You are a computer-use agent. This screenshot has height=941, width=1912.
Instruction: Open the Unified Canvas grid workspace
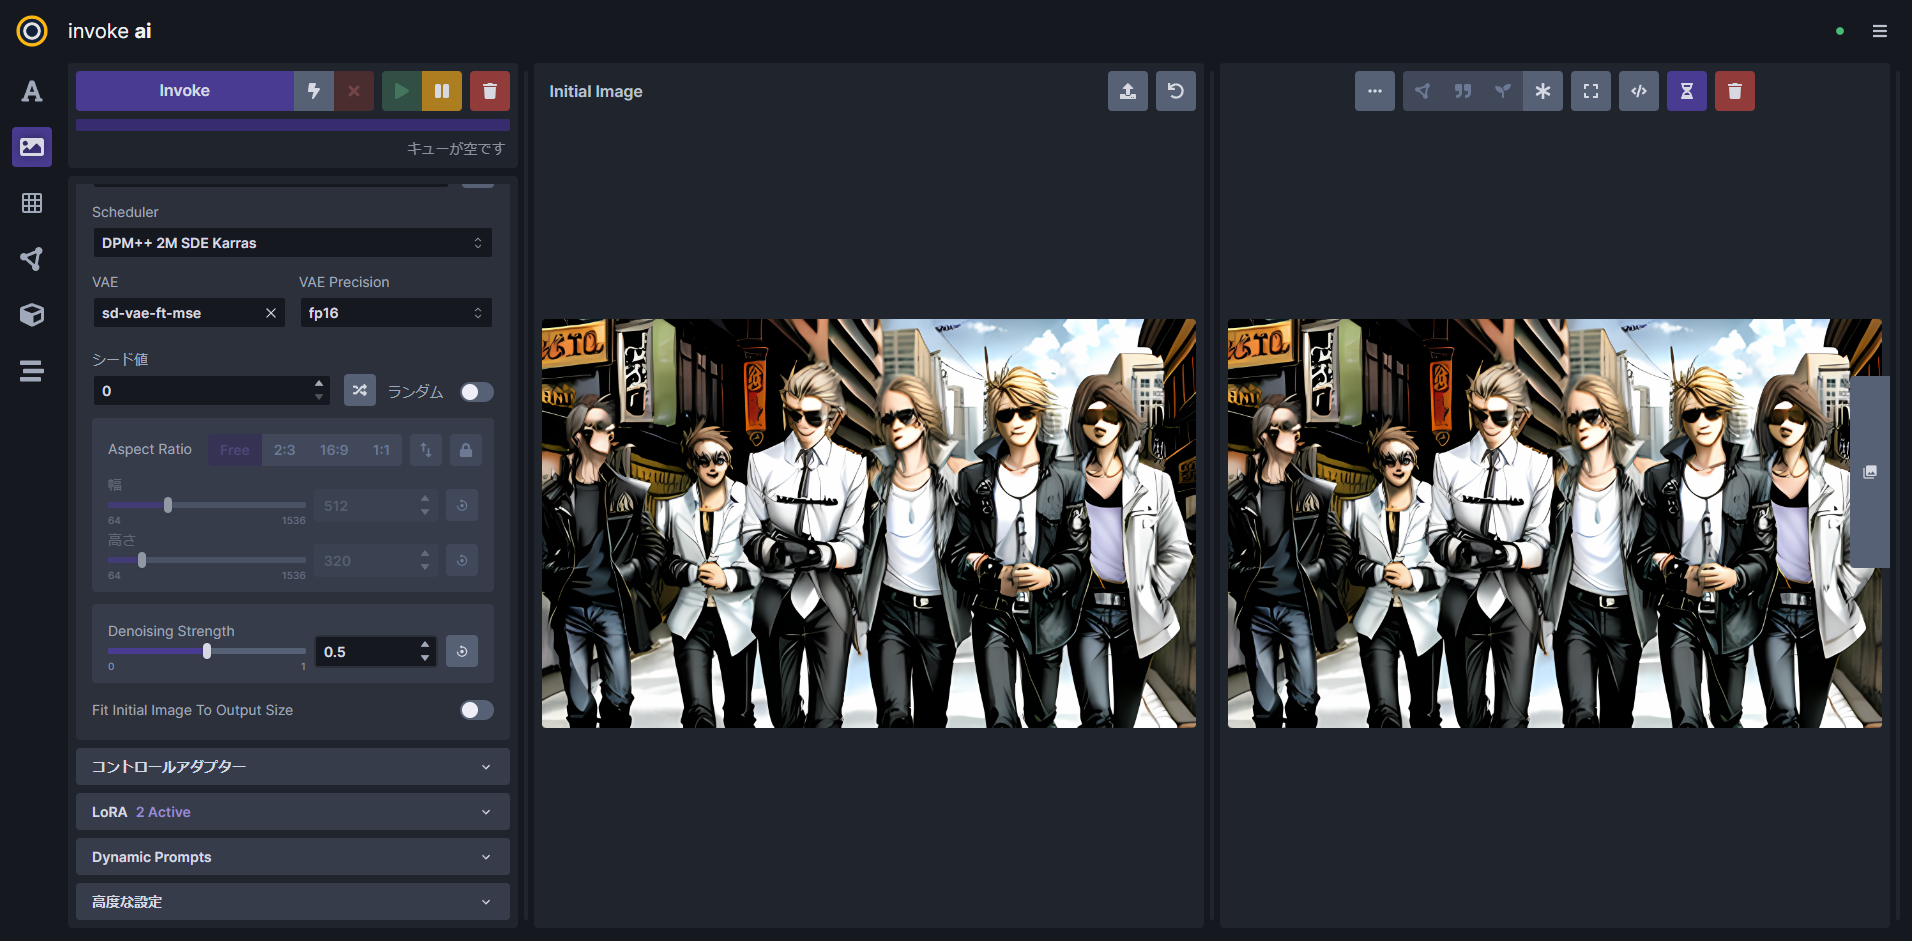coord(32,203)
